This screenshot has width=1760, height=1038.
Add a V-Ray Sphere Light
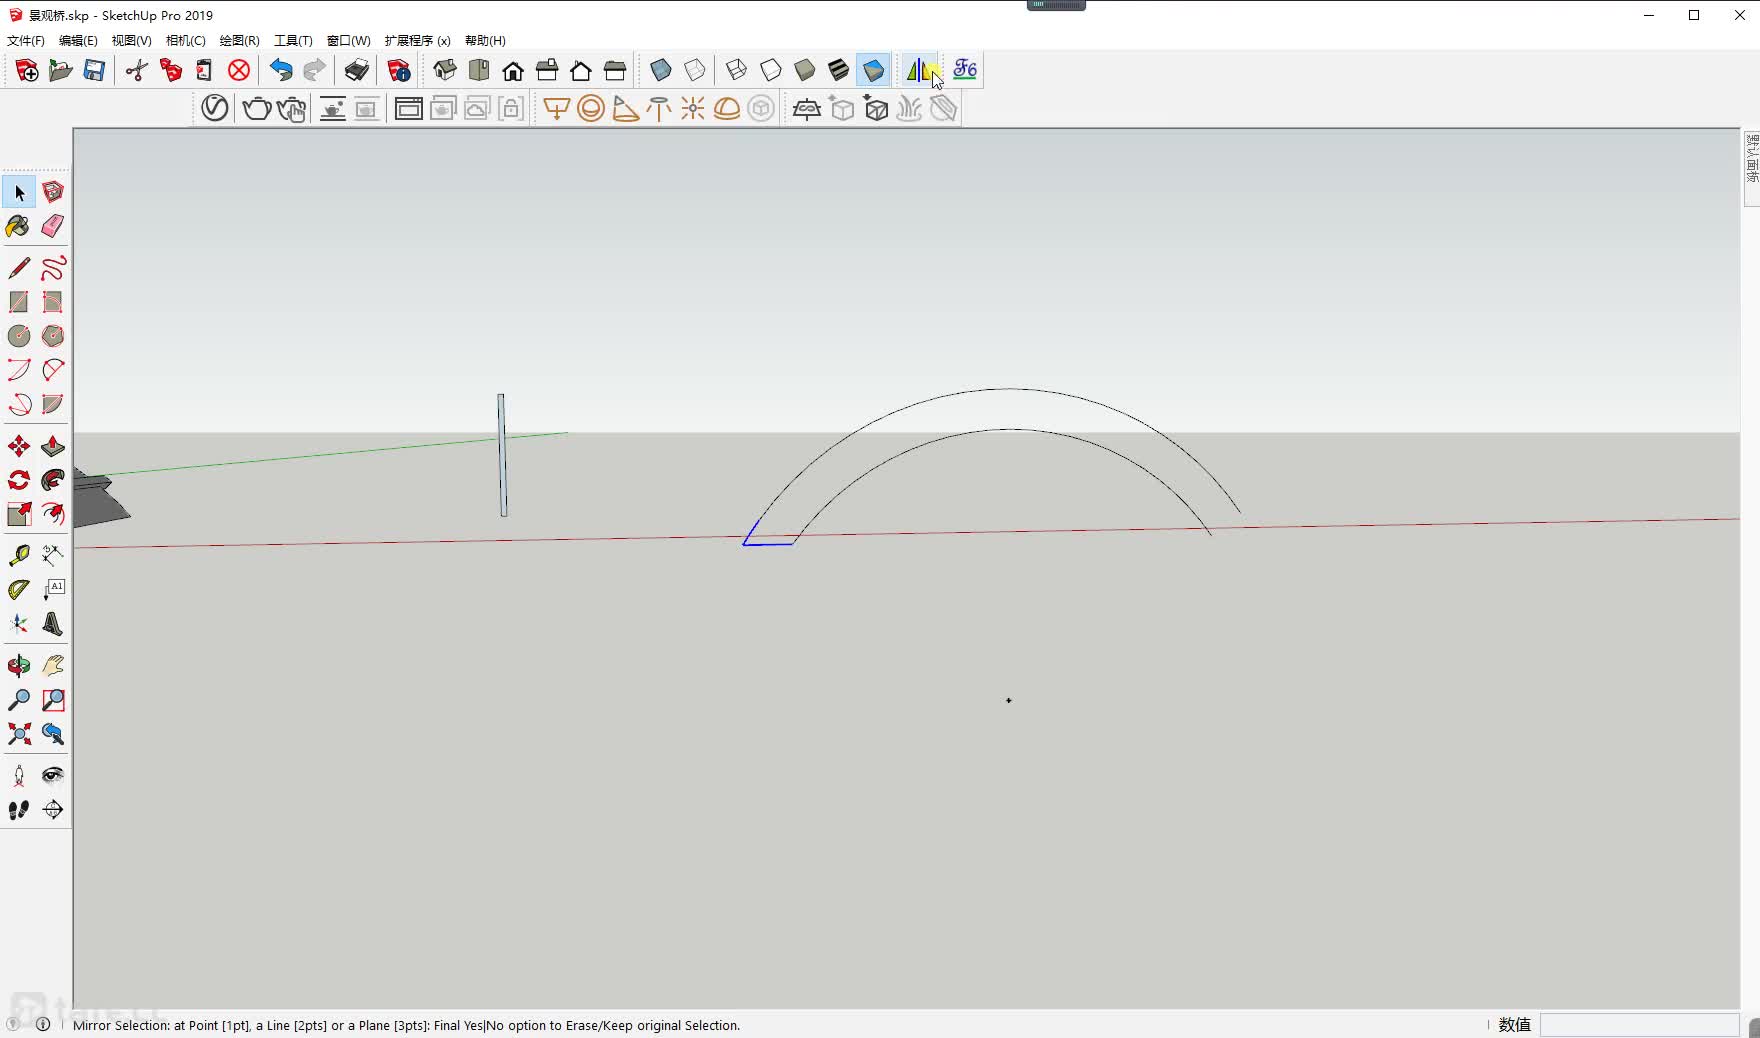click(591, 108)
